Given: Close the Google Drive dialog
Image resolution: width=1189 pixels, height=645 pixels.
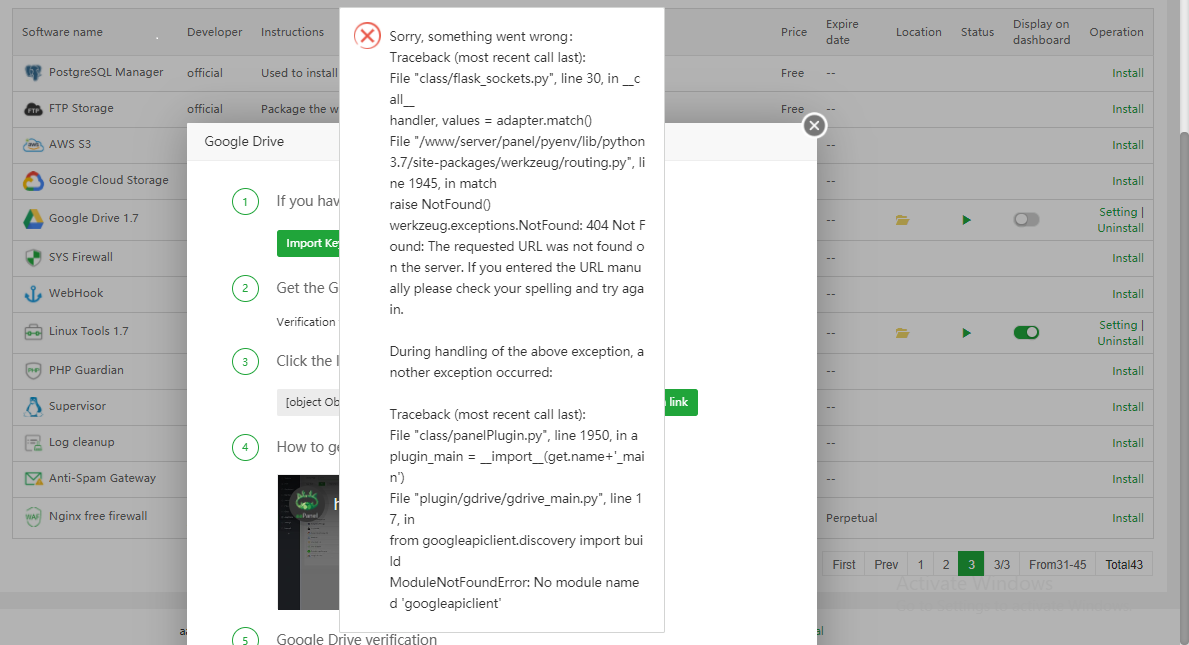Looking at the screenshot, I should [x=815, y=125].
